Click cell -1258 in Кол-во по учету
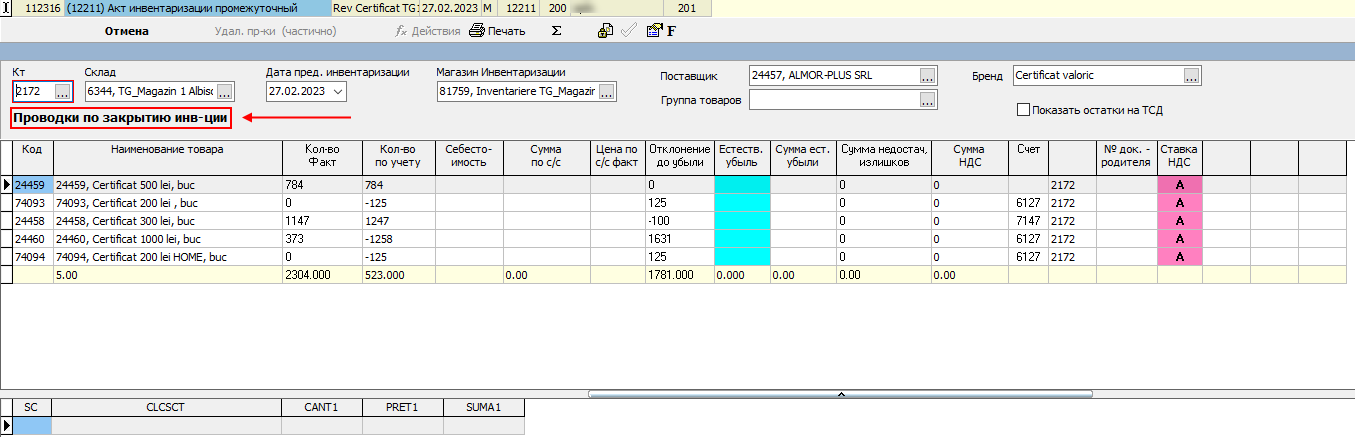1355x437 pixels. (399, 239)
